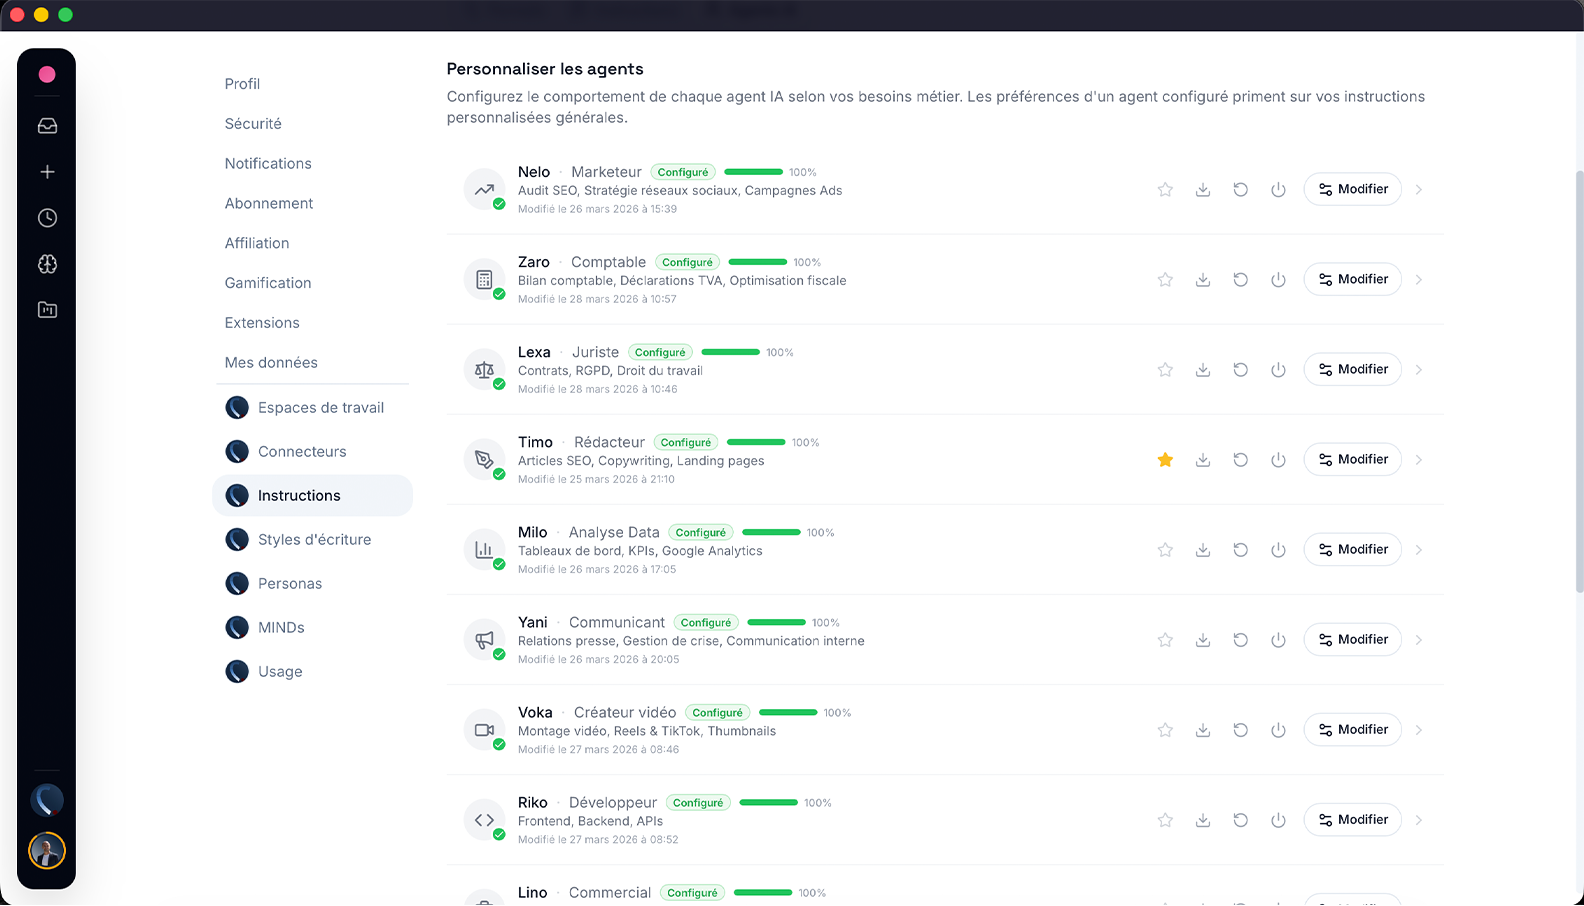1584x906 pixels.
Task: Expand the Nelo row chevron
Action: [x=1419, y=190]
